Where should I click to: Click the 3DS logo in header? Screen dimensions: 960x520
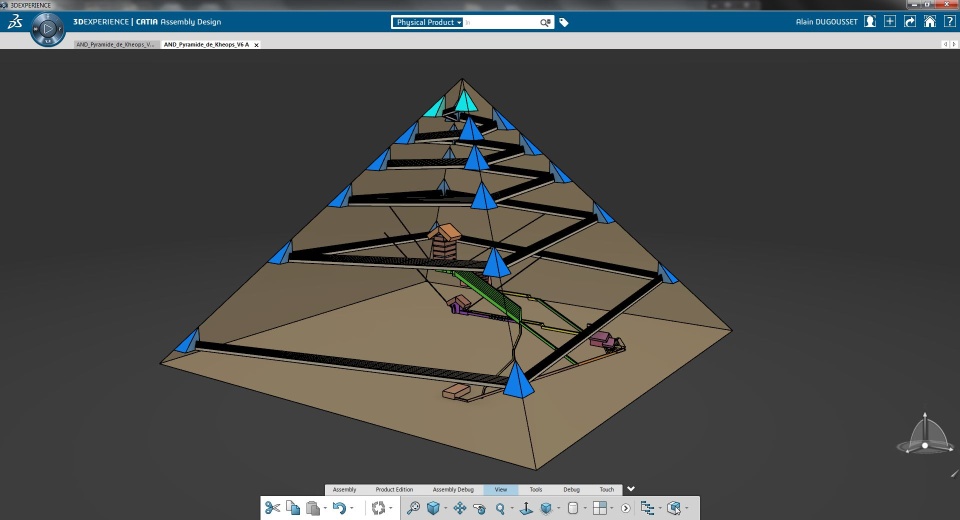(x=15, y=22)
